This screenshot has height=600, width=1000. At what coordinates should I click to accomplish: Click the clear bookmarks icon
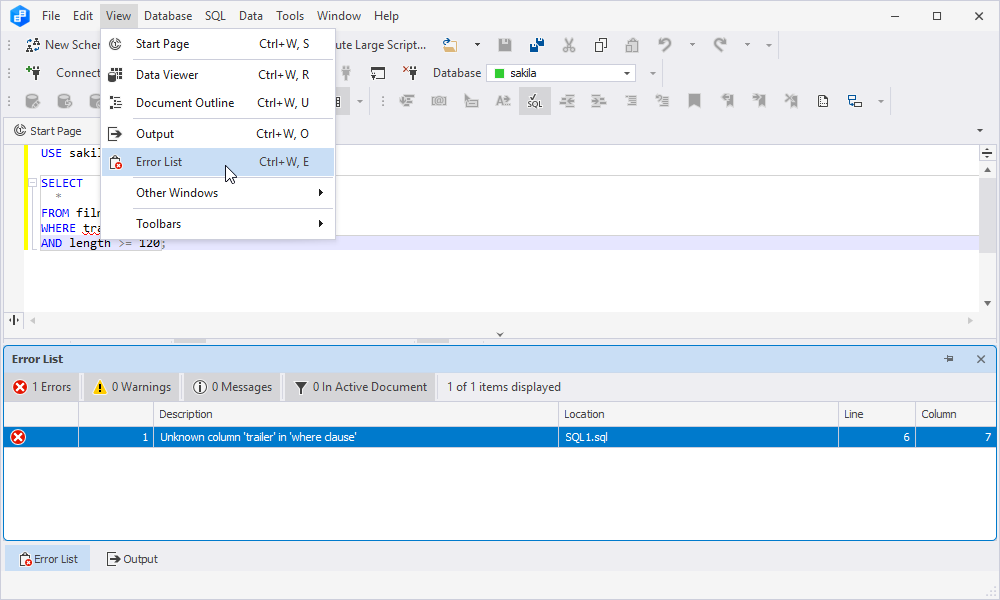(791, 101)
